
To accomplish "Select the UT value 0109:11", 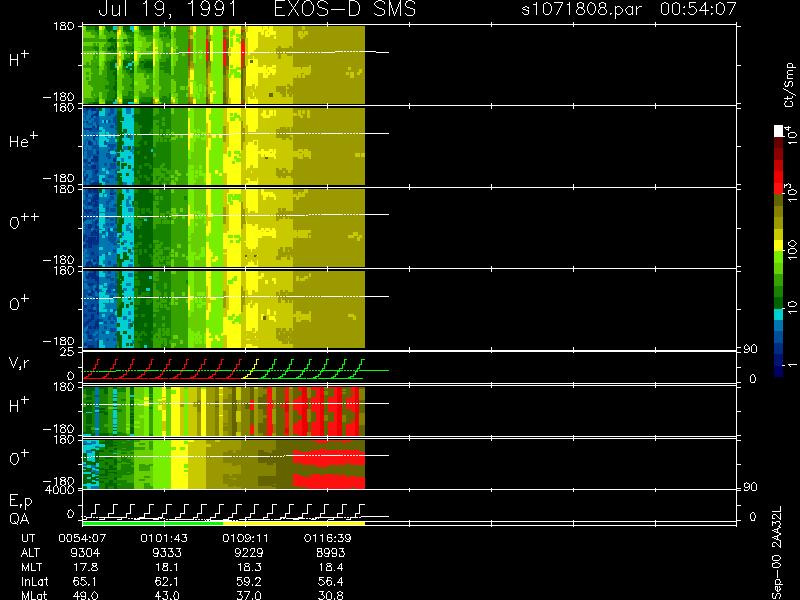I will click(245, 538).
